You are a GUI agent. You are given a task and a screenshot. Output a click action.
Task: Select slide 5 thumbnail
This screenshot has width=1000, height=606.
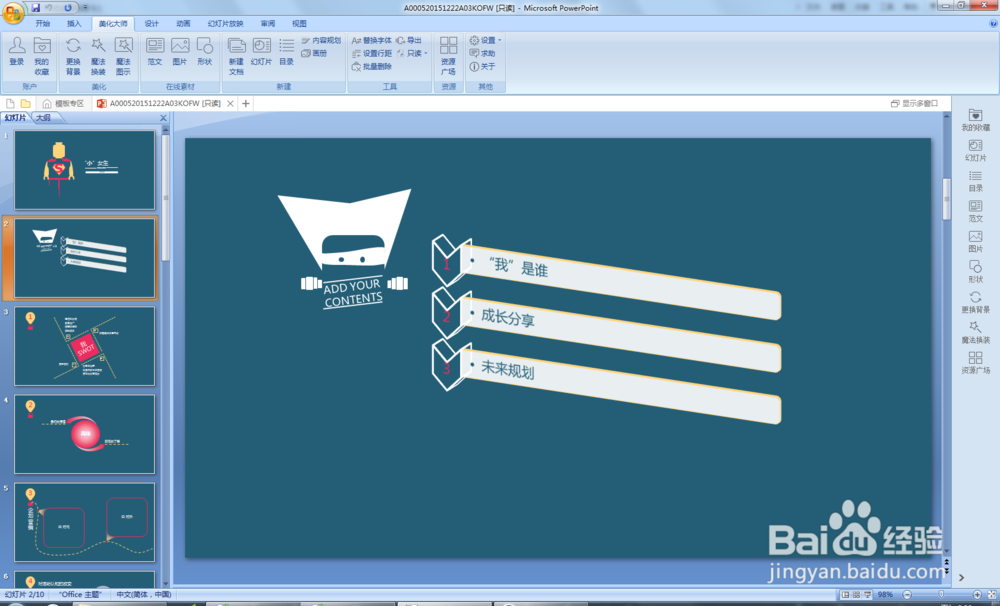[85, 522]
